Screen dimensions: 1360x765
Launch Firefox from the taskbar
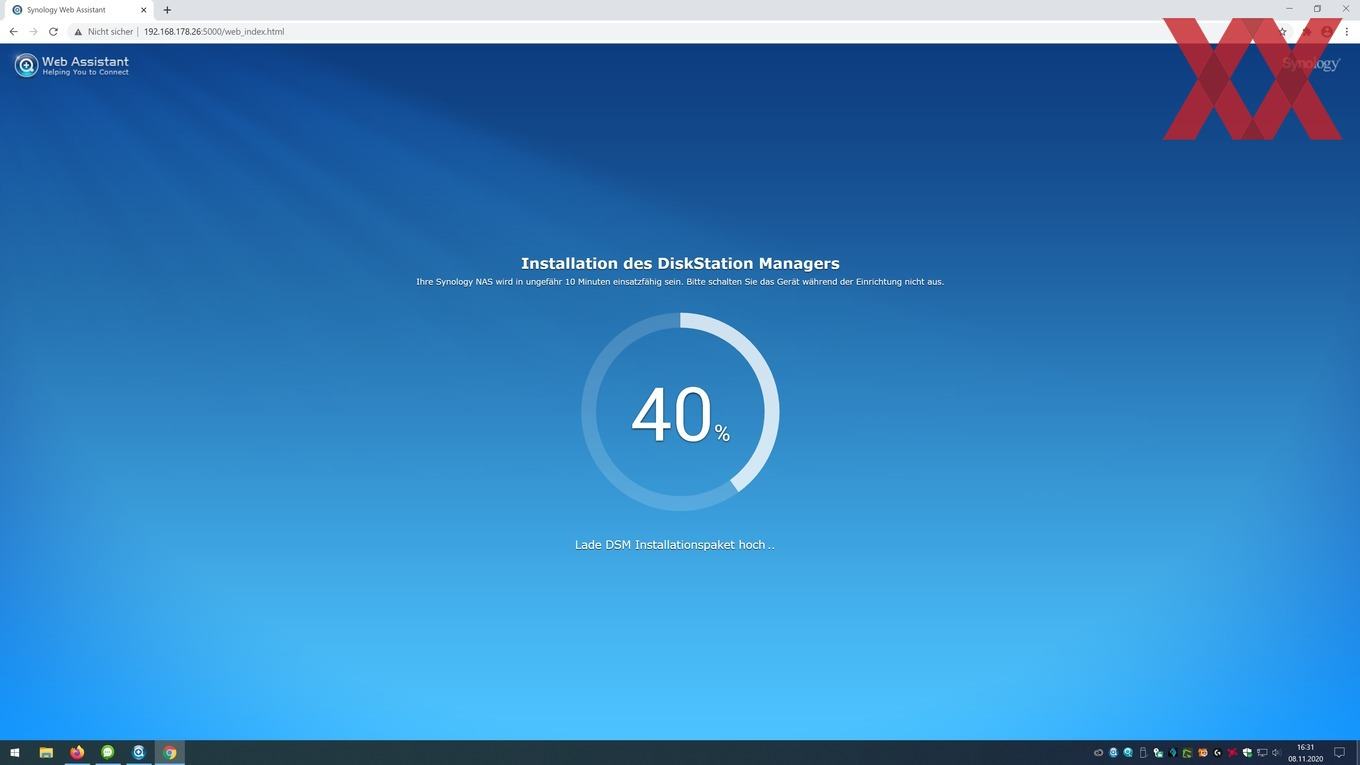click(x=77, y=753)
